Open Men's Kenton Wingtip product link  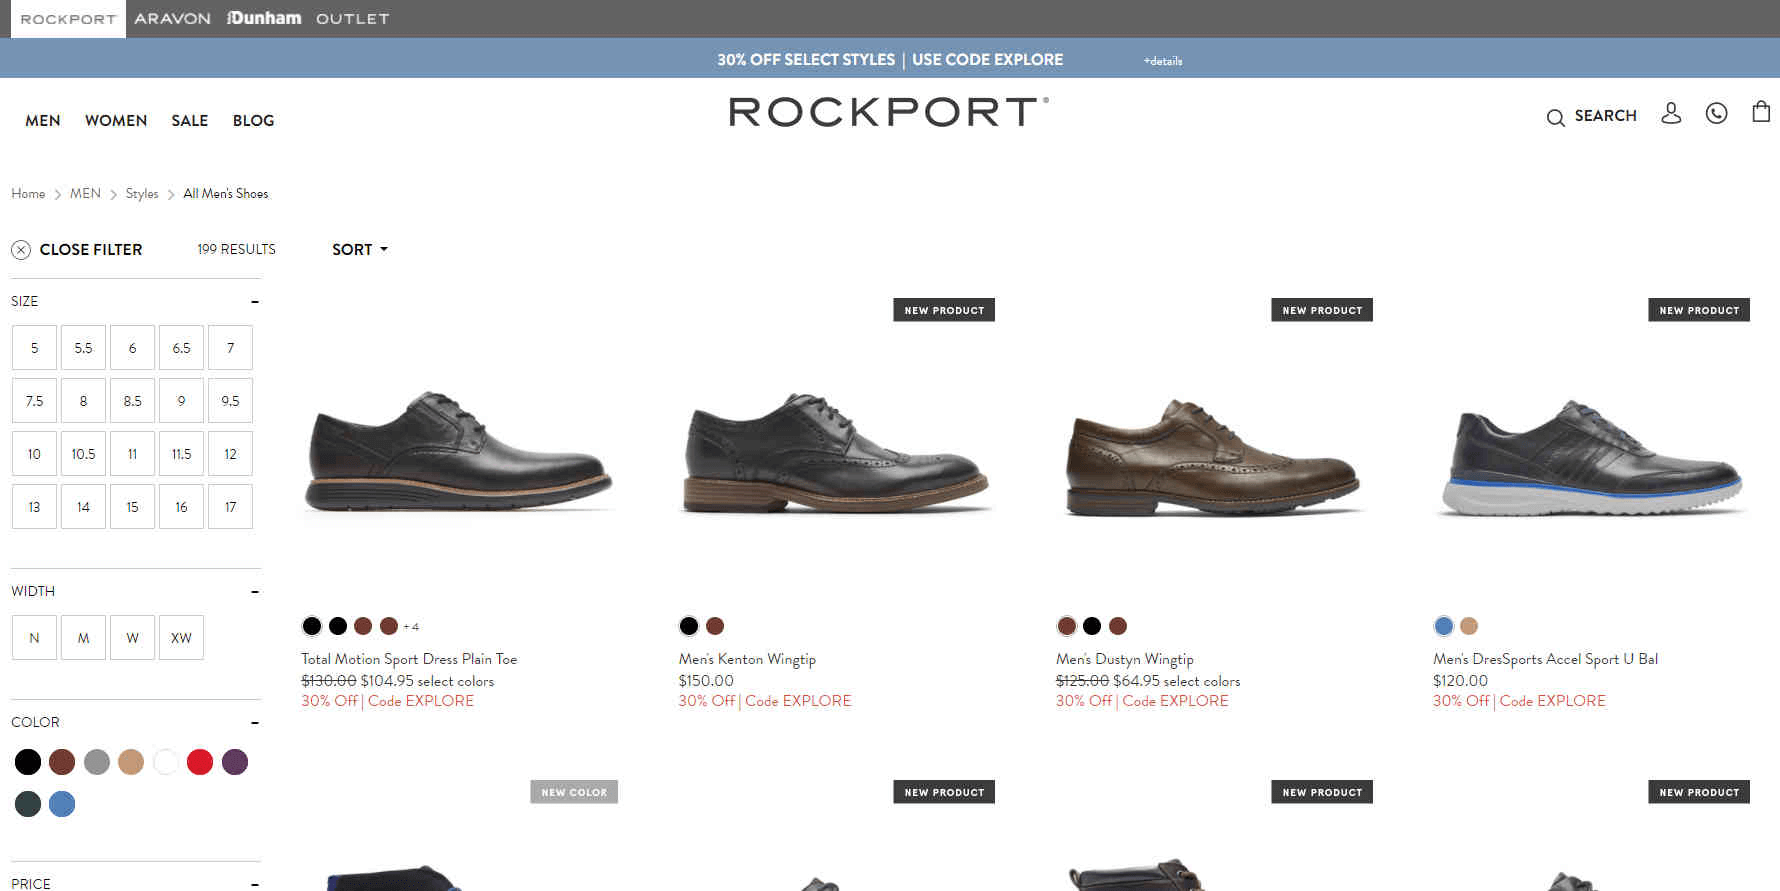click(747, 659)
